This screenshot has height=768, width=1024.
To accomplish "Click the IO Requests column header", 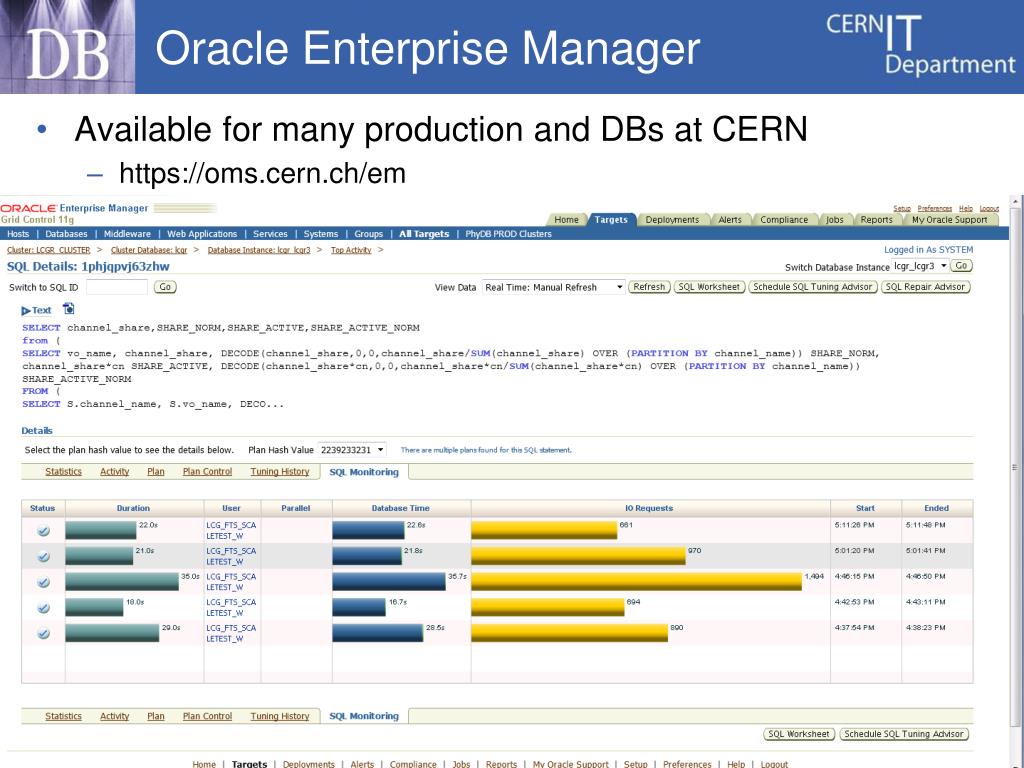I will tap(649, 508).
